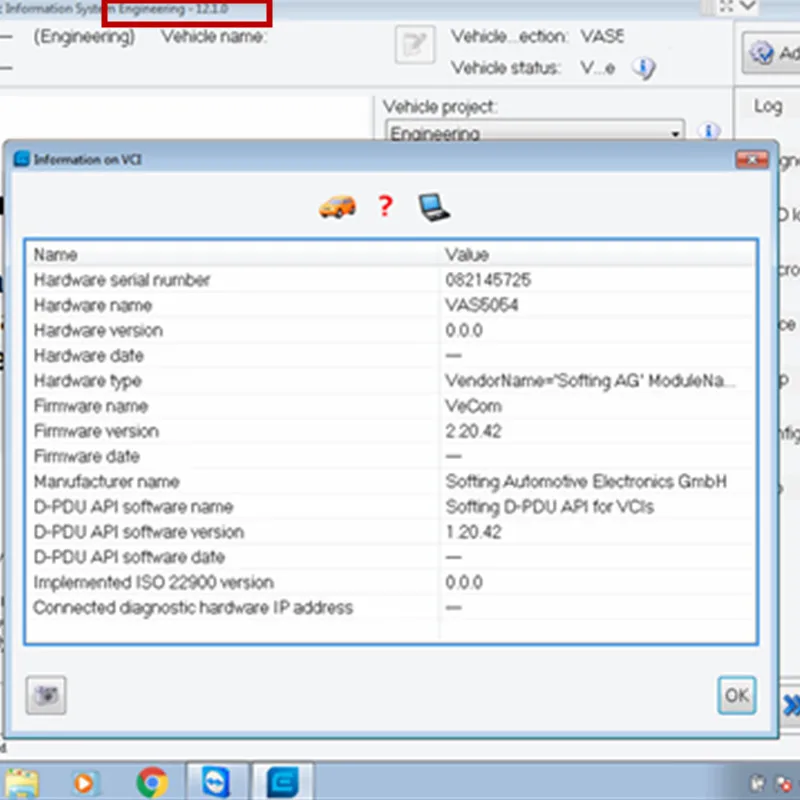Select the Hardware date row label
This screenshot has width=800, height=800.
[x=88, y=356]
